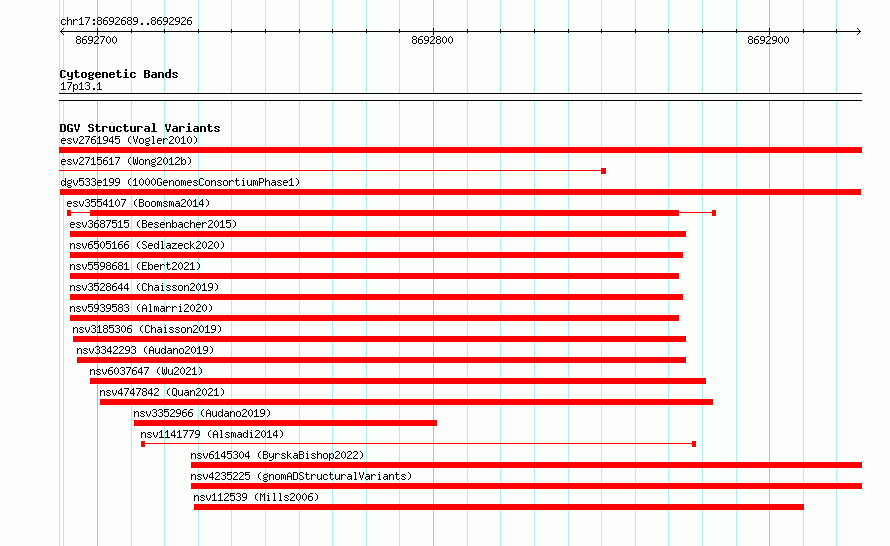Viewport: 890px width, 546px height.
Task: Click nsv112539 (Mills2006) label
Action: pyautogui.click(x=256, y=497)
